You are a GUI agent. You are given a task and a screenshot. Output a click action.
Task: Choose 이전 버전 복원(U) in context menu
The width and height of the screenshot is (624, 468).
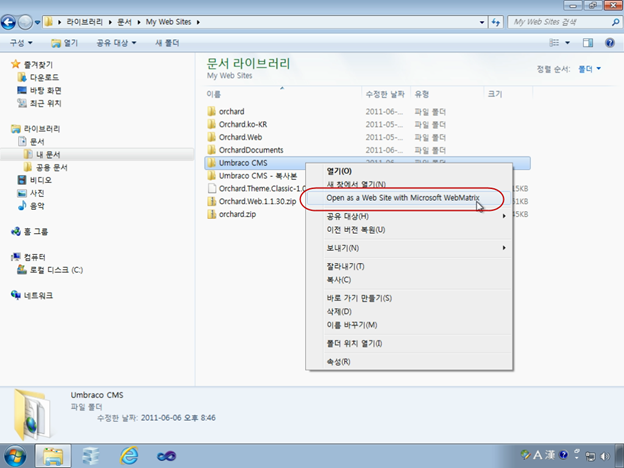409,230
